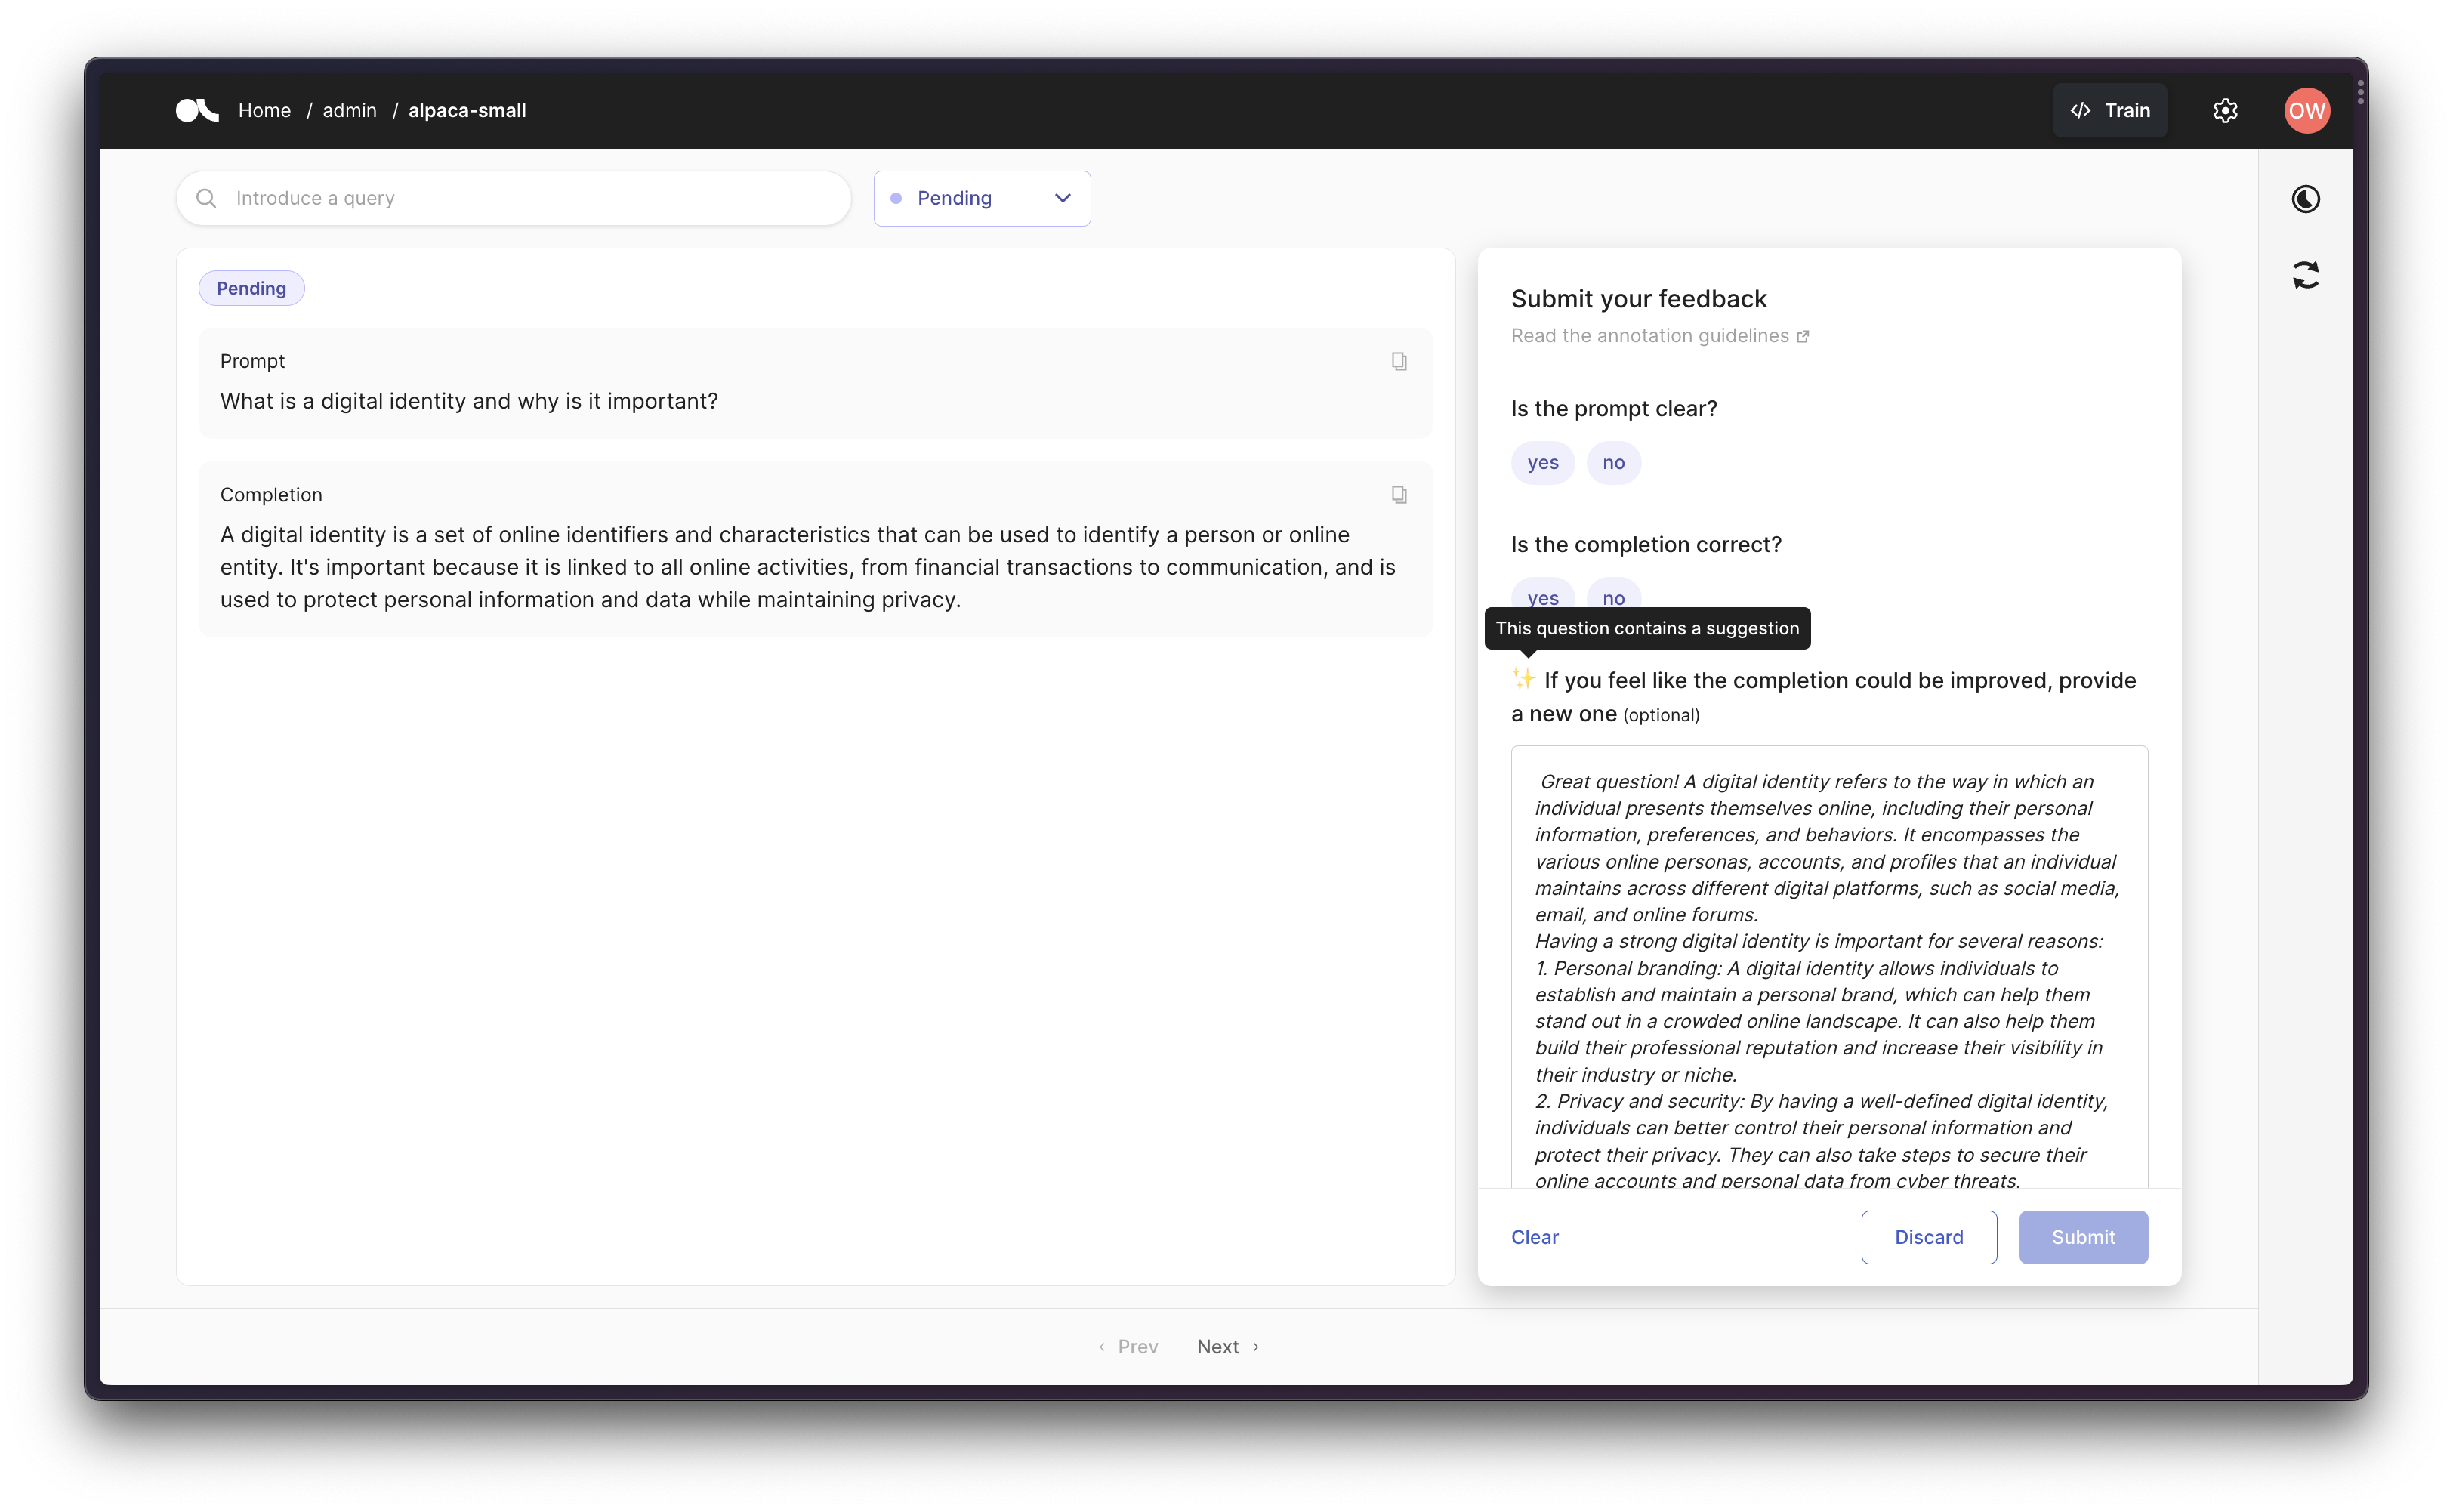Open the Pending status dropdown
Screen dimensions: 2453x1512
tap(981, 198)
